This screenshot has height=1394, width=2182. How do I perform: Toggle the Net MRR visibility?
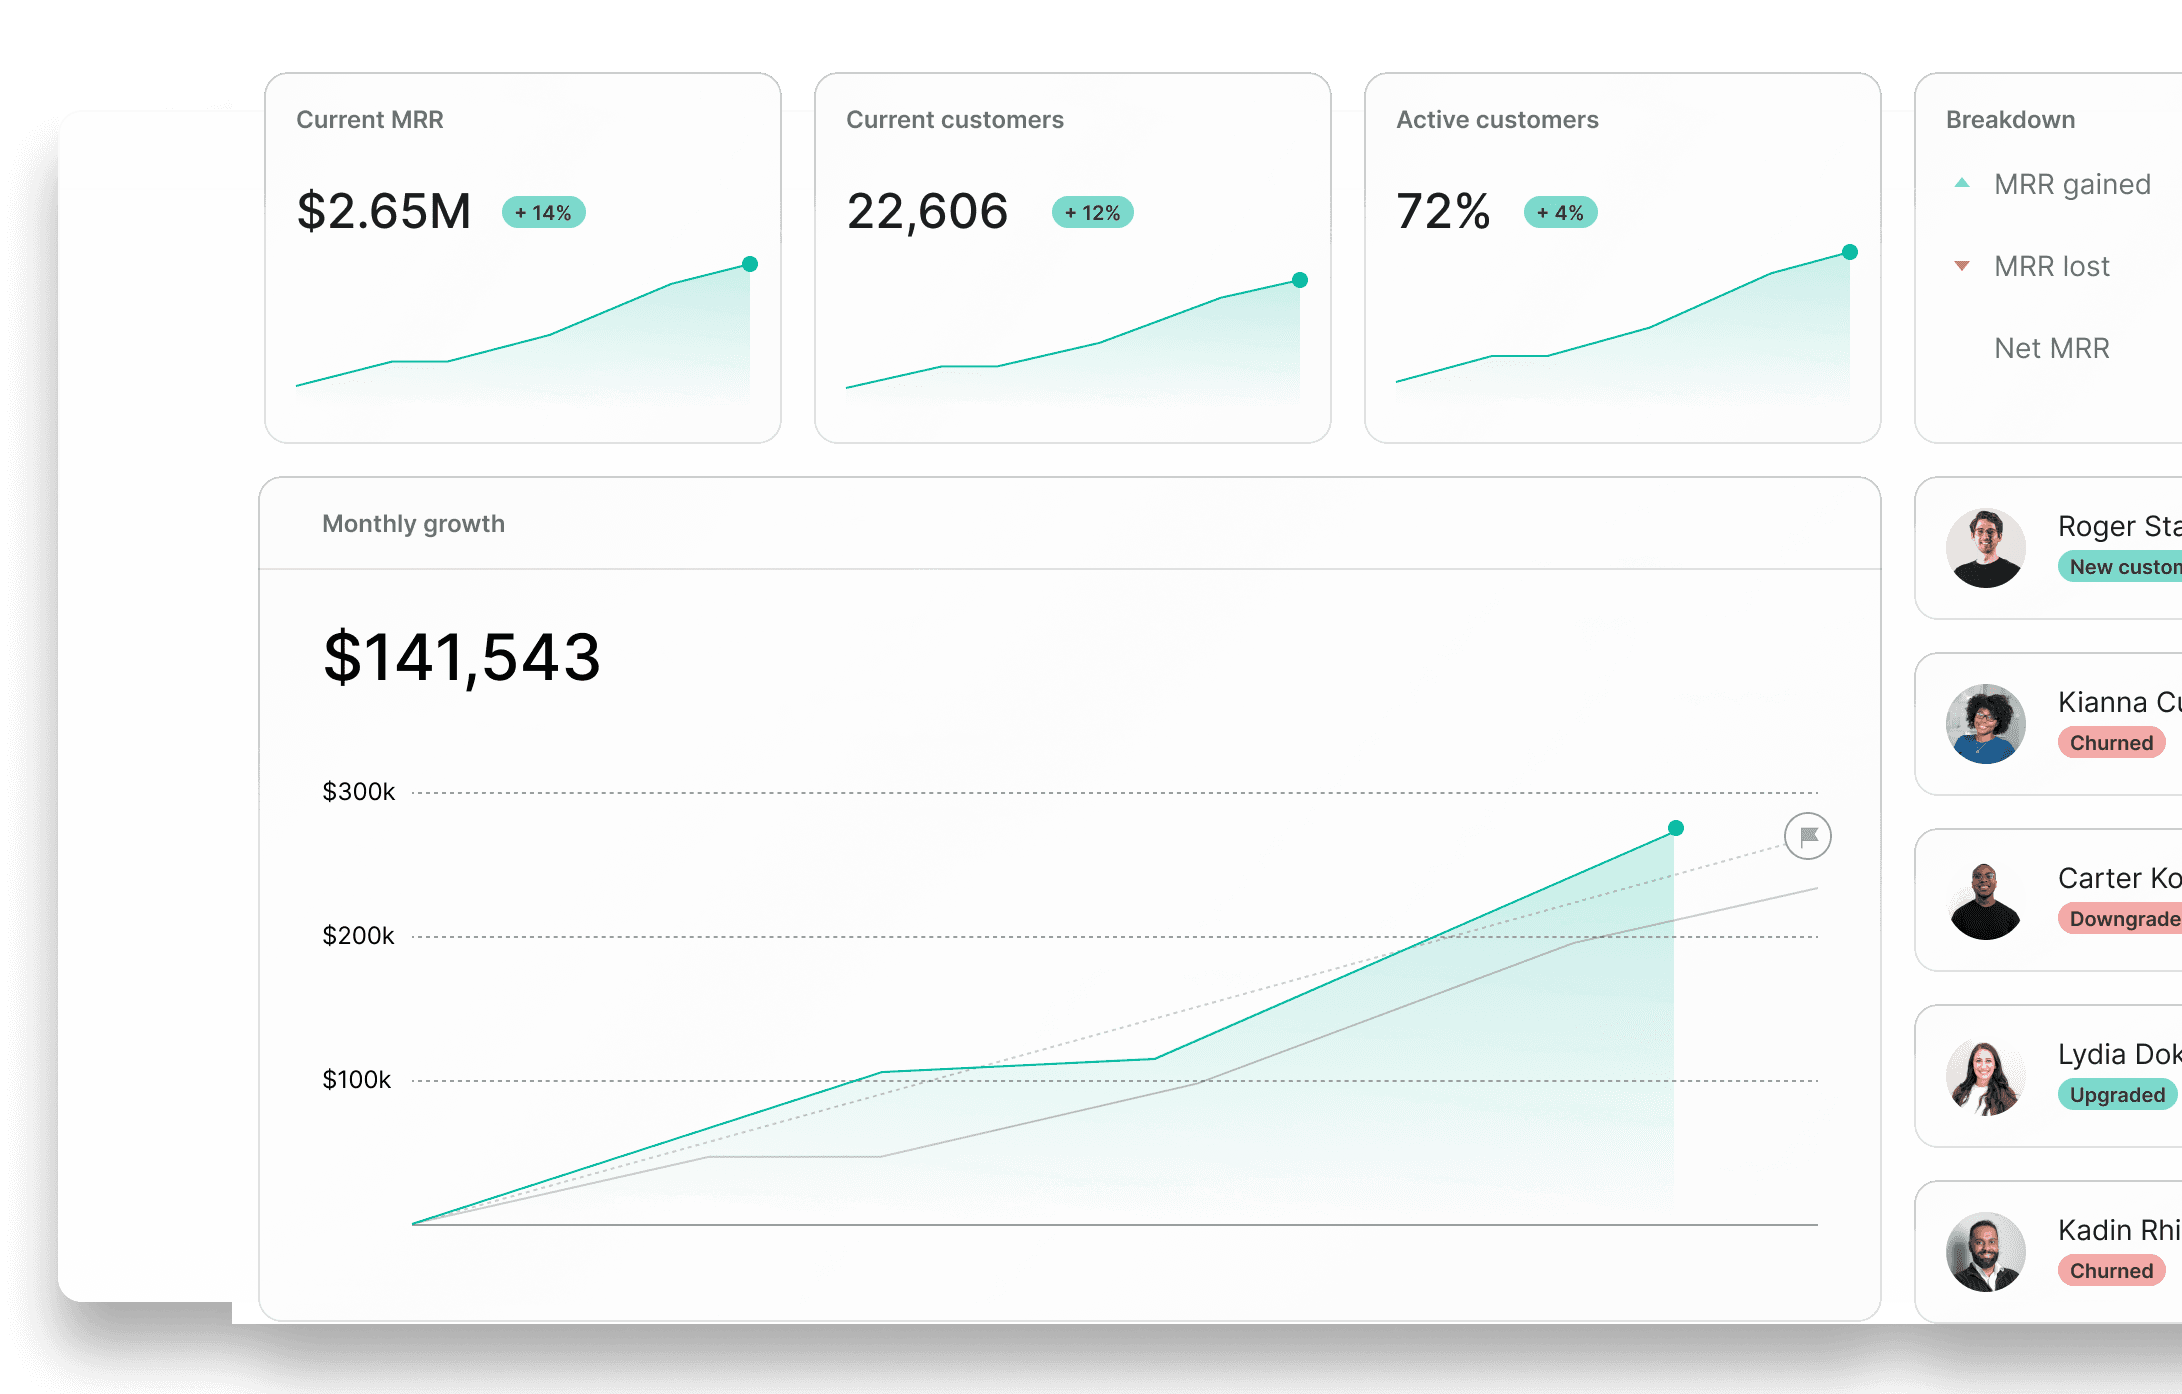point(2037,347)
